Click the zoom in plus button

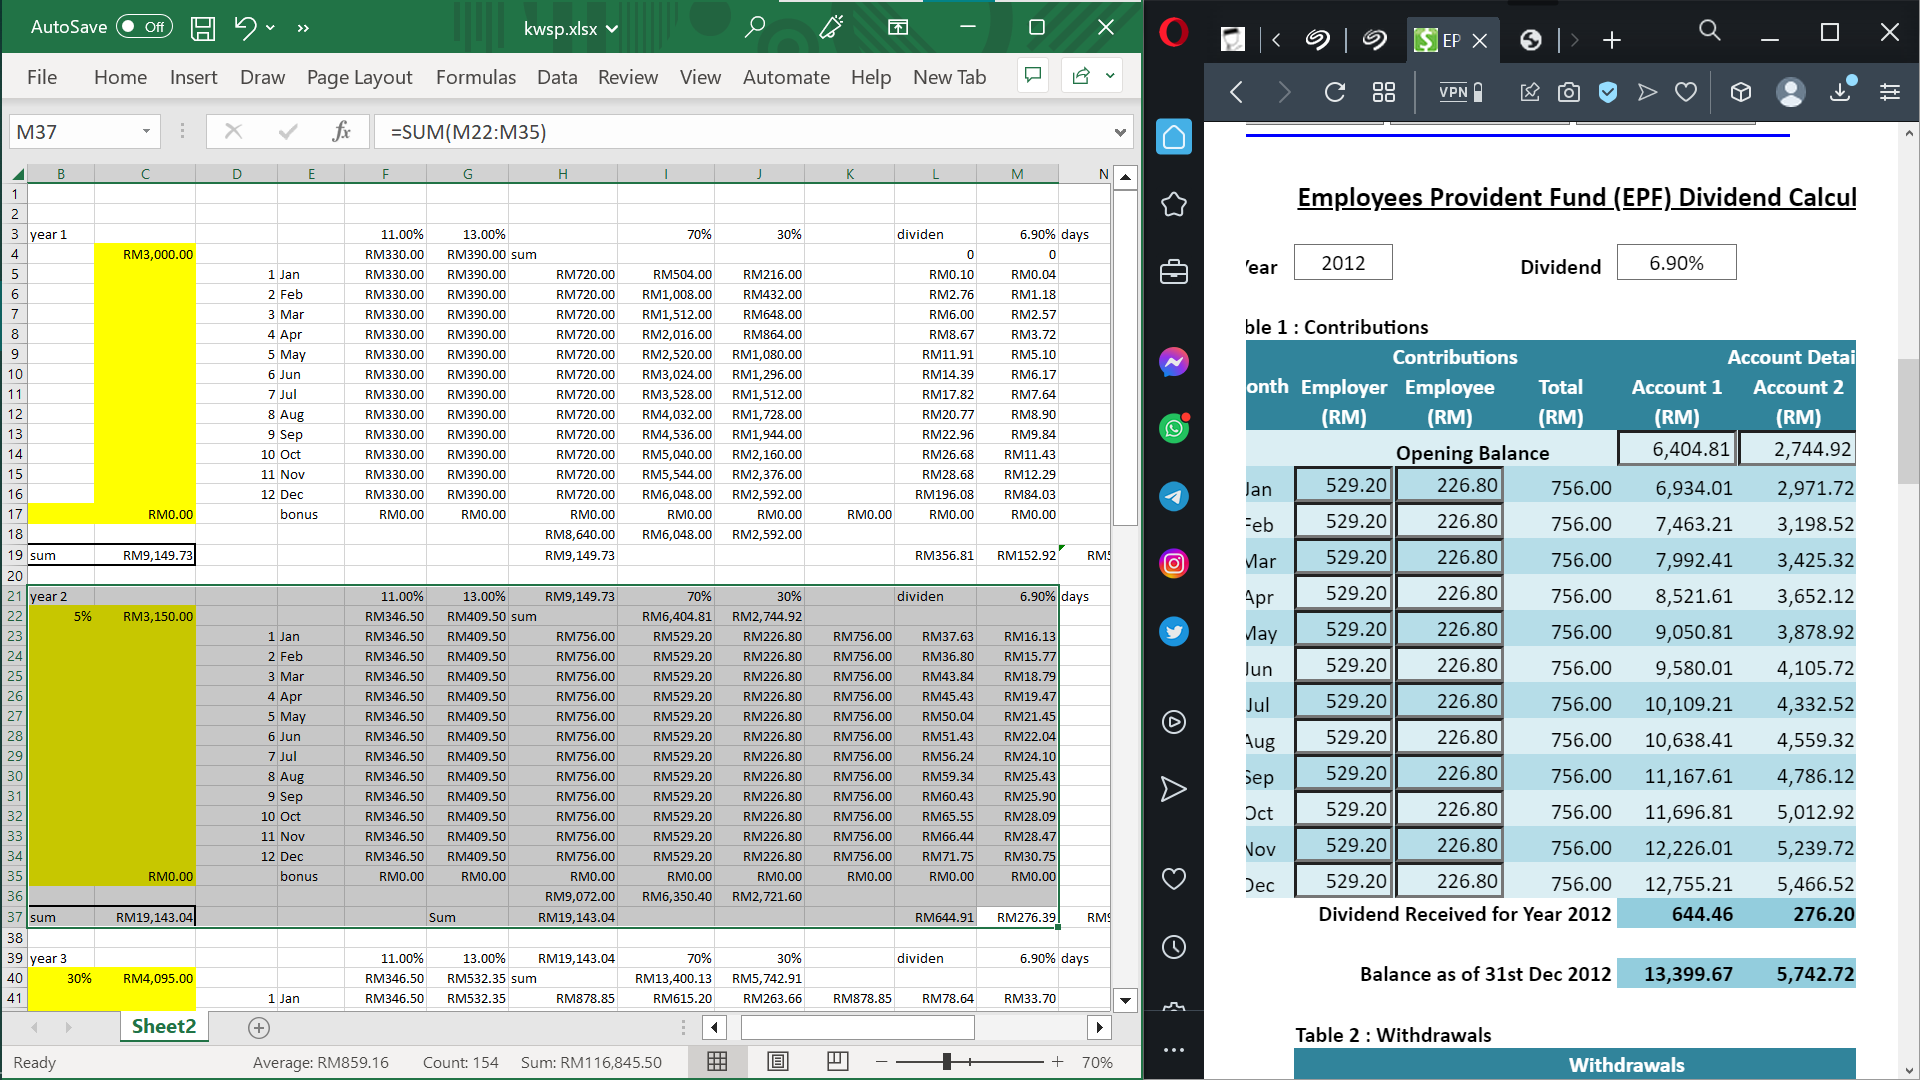(1057, 1061)
